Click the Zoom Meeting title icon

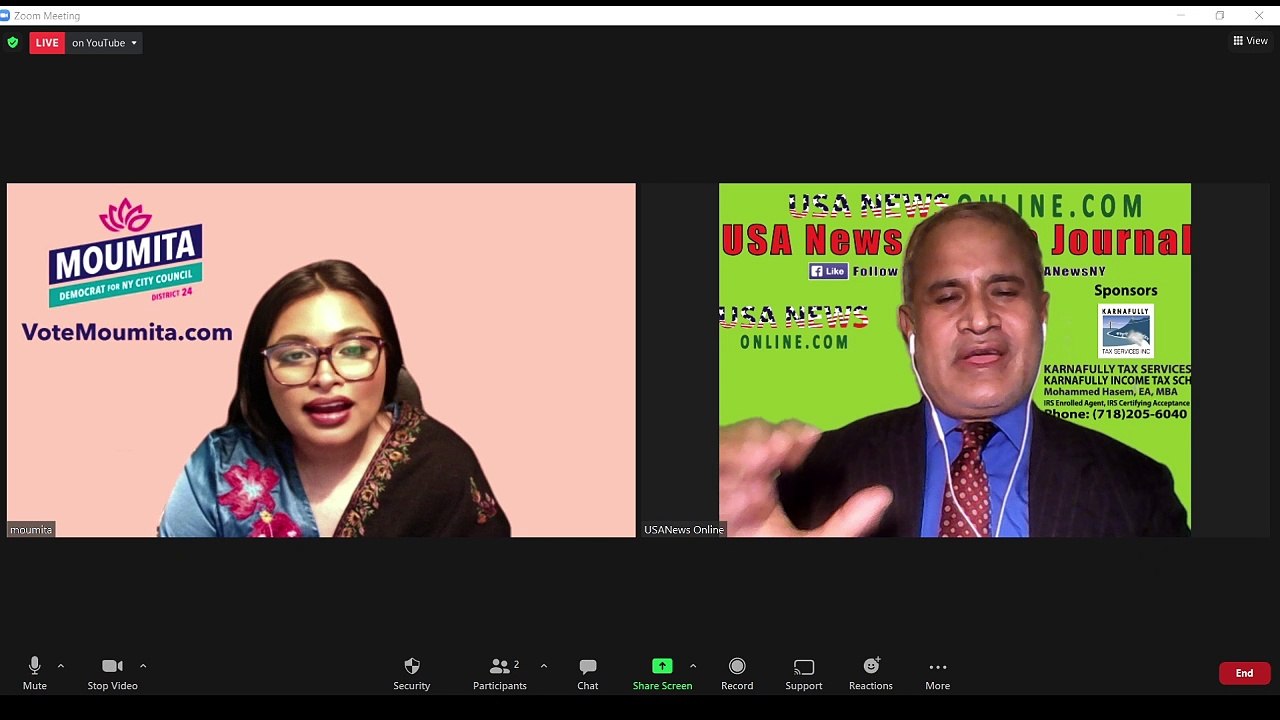pos(6,15)
